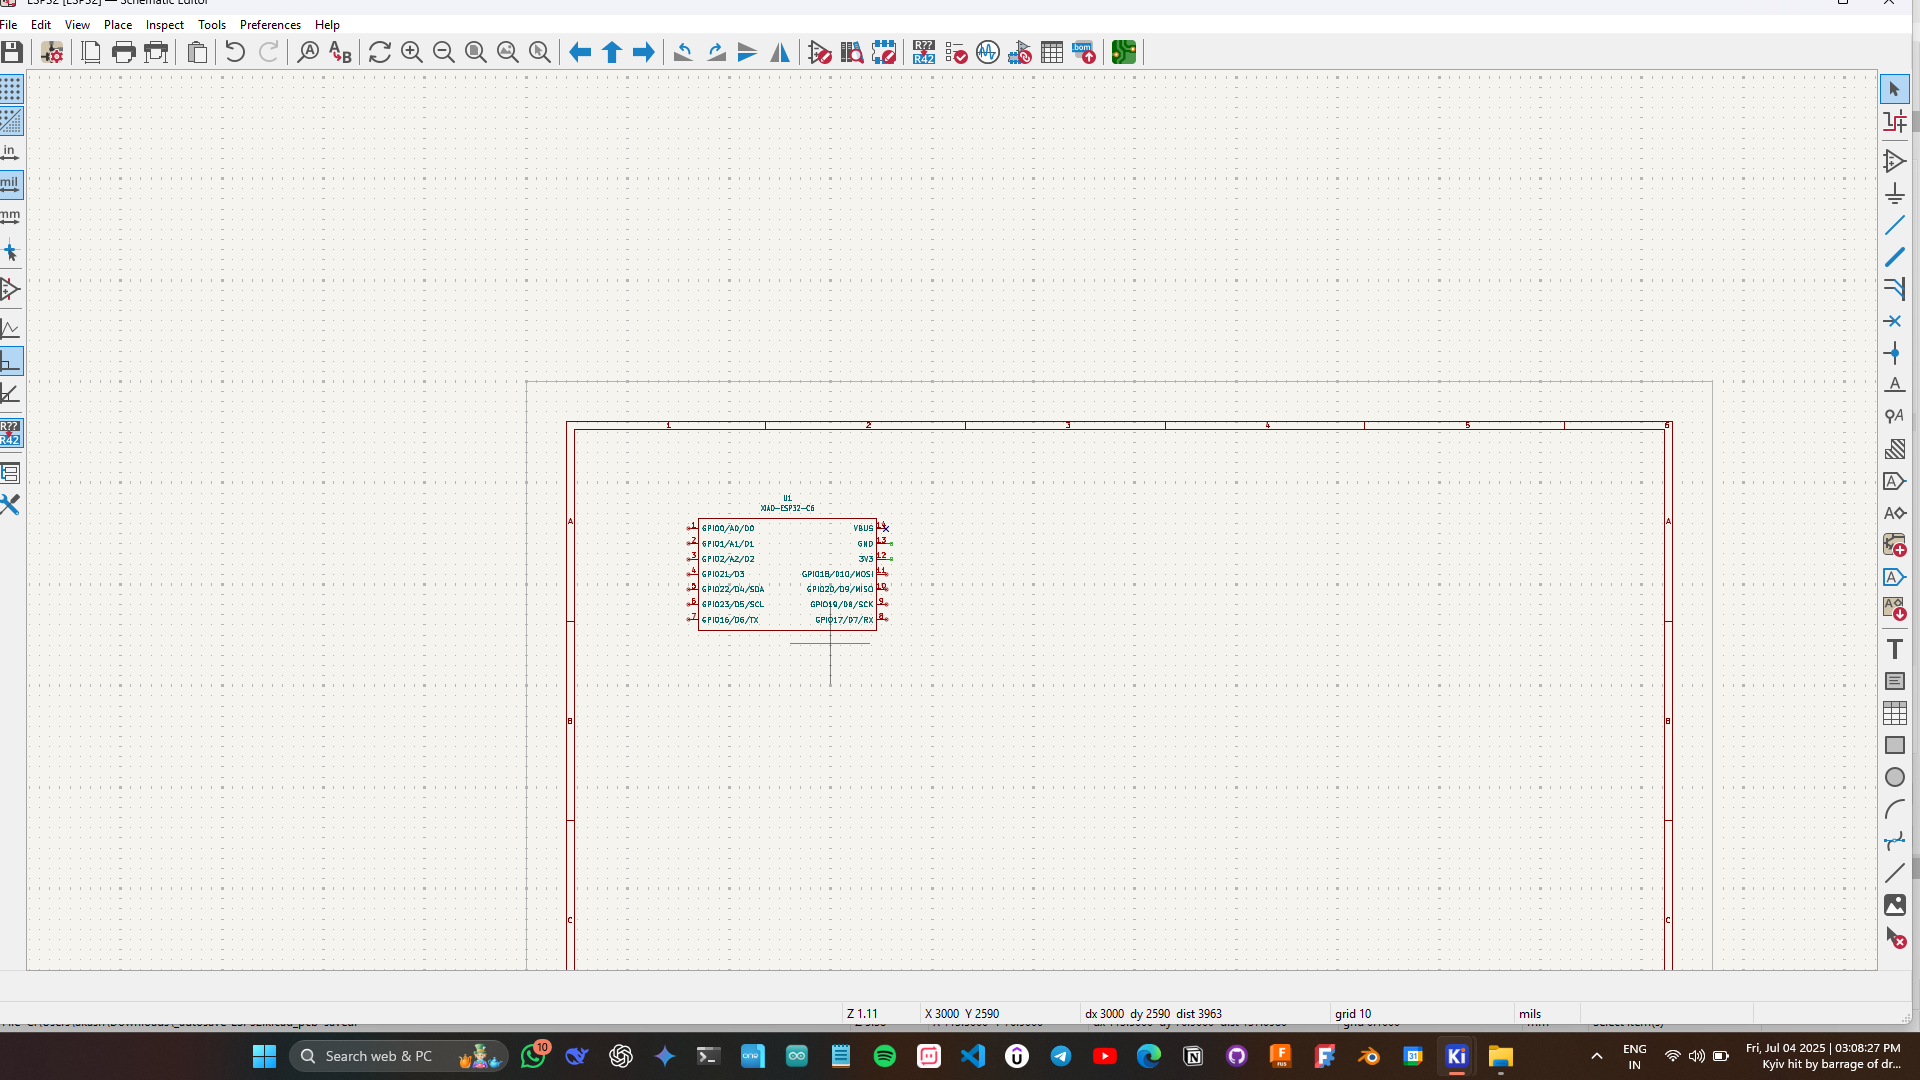
Task: Open Assign Footprints tool
Action: tap(1020, 52)
